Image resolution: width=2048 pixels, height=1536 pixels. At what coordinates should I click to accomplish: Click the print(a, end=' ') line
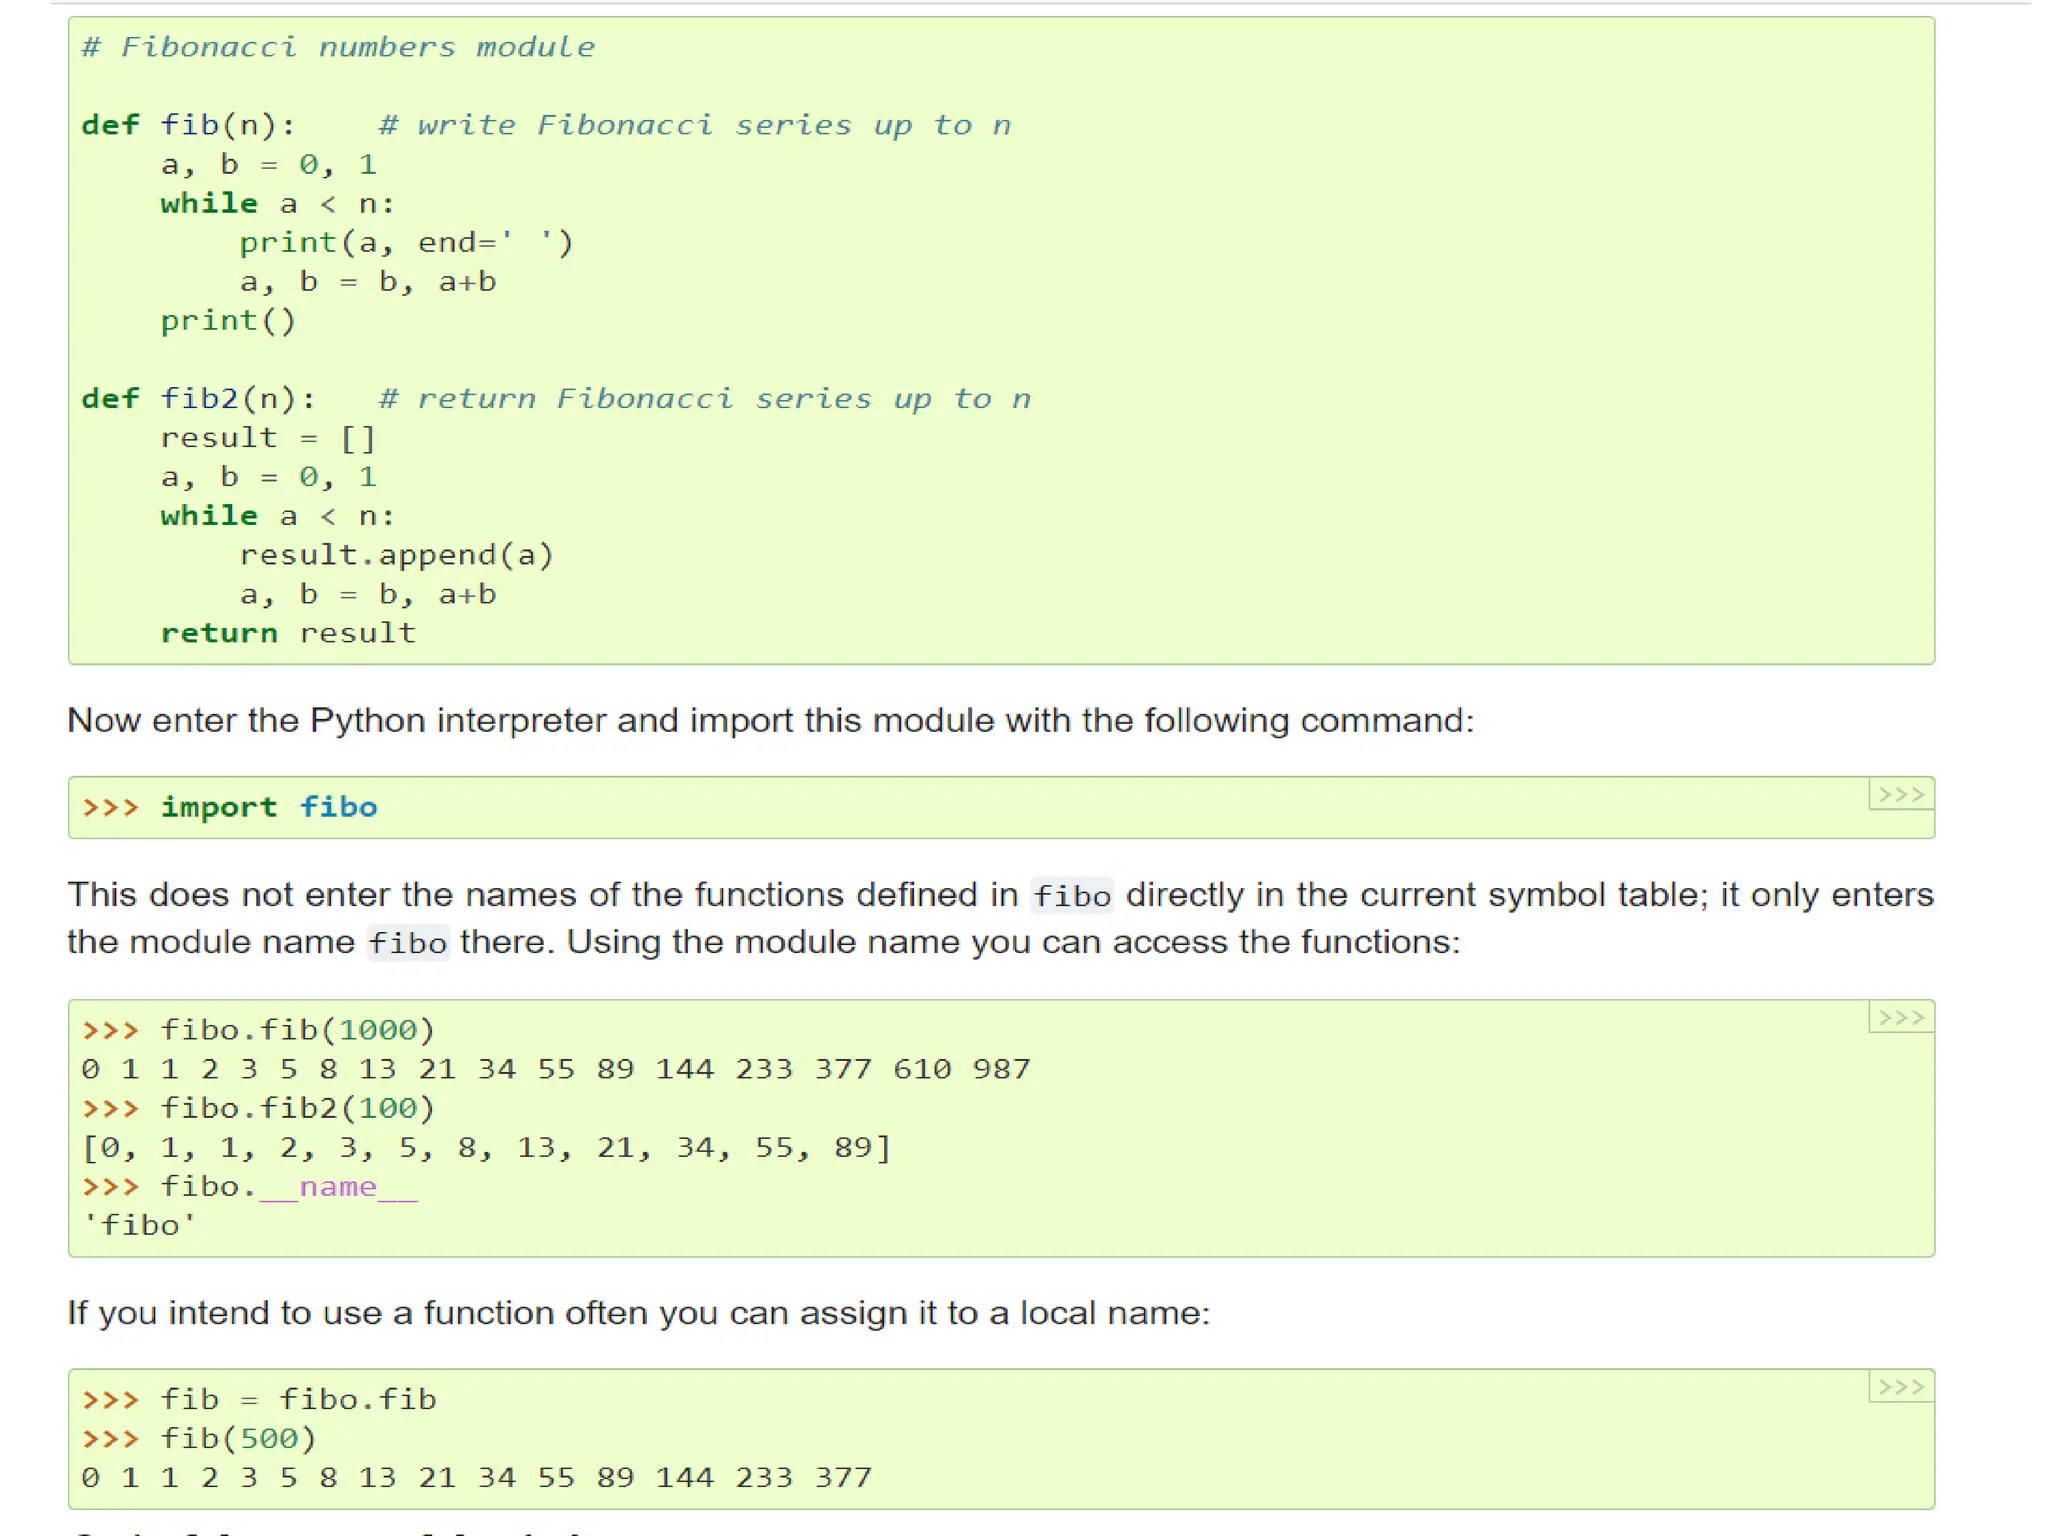(x=405, y=243)
